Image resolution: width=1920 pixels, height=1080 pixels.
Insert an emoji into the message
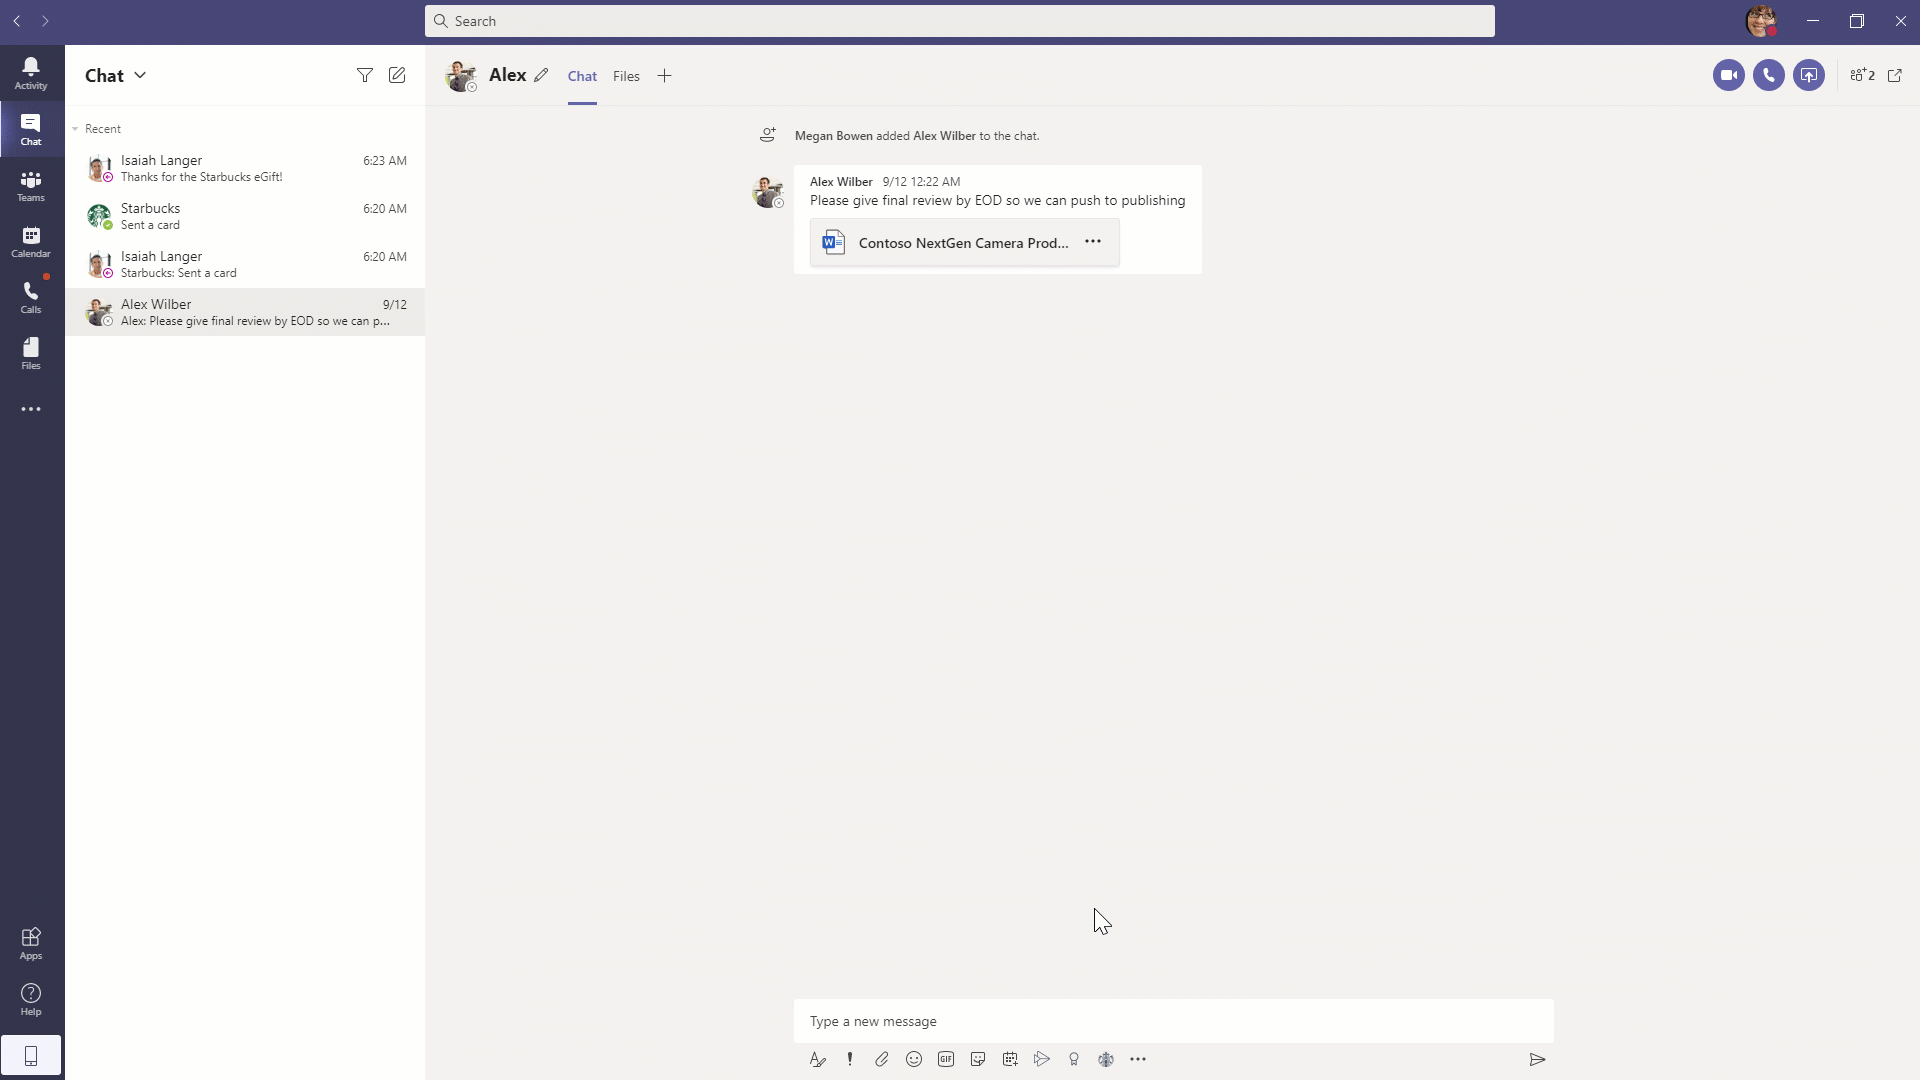pyautogui.click(x=914, y=1059)
